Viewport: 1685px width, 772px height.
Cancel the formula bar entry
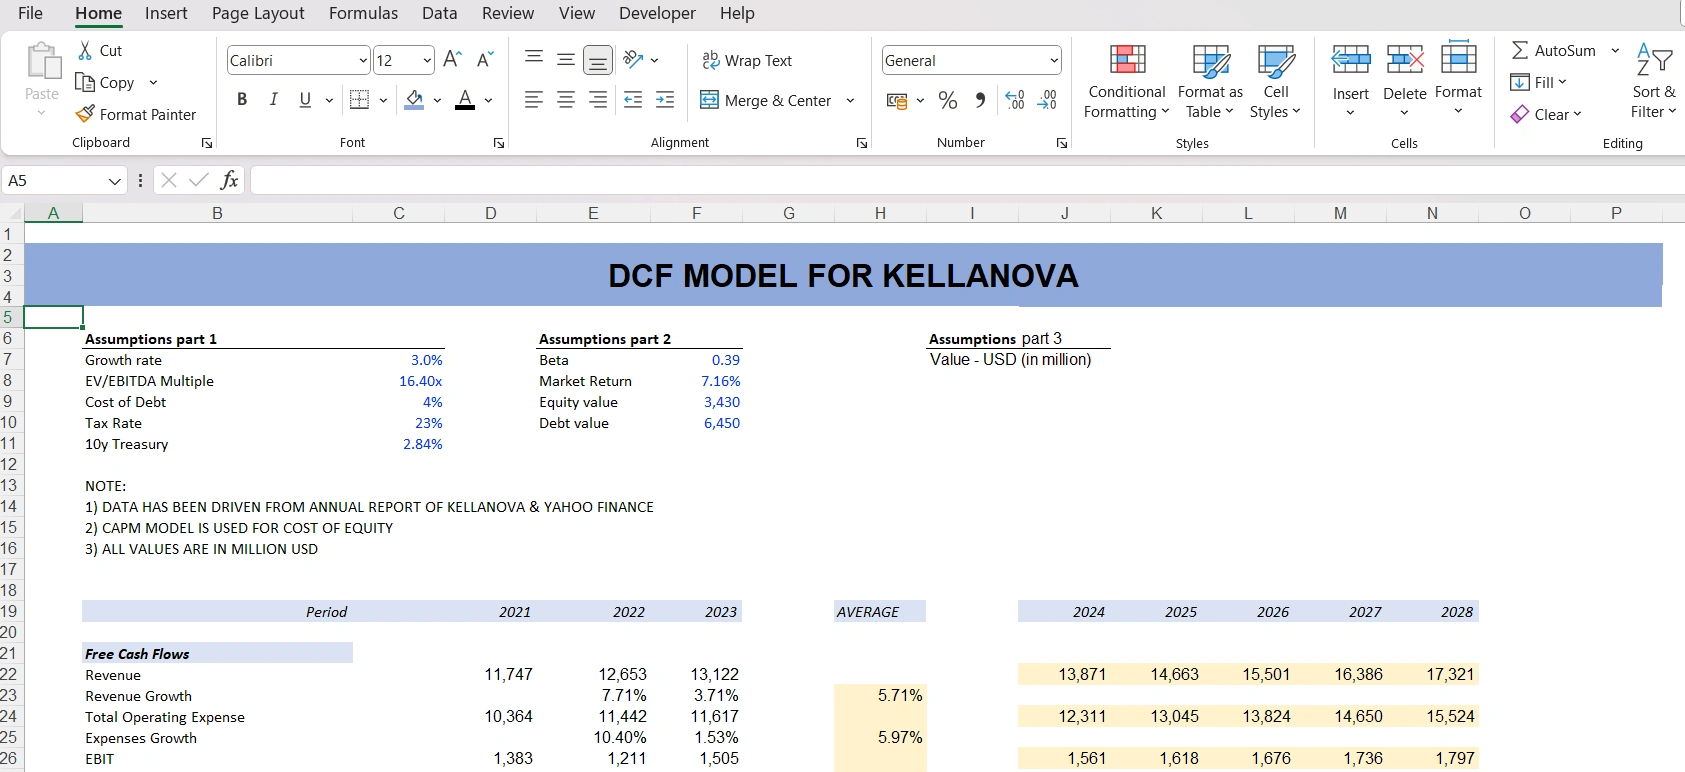point(169,180)
